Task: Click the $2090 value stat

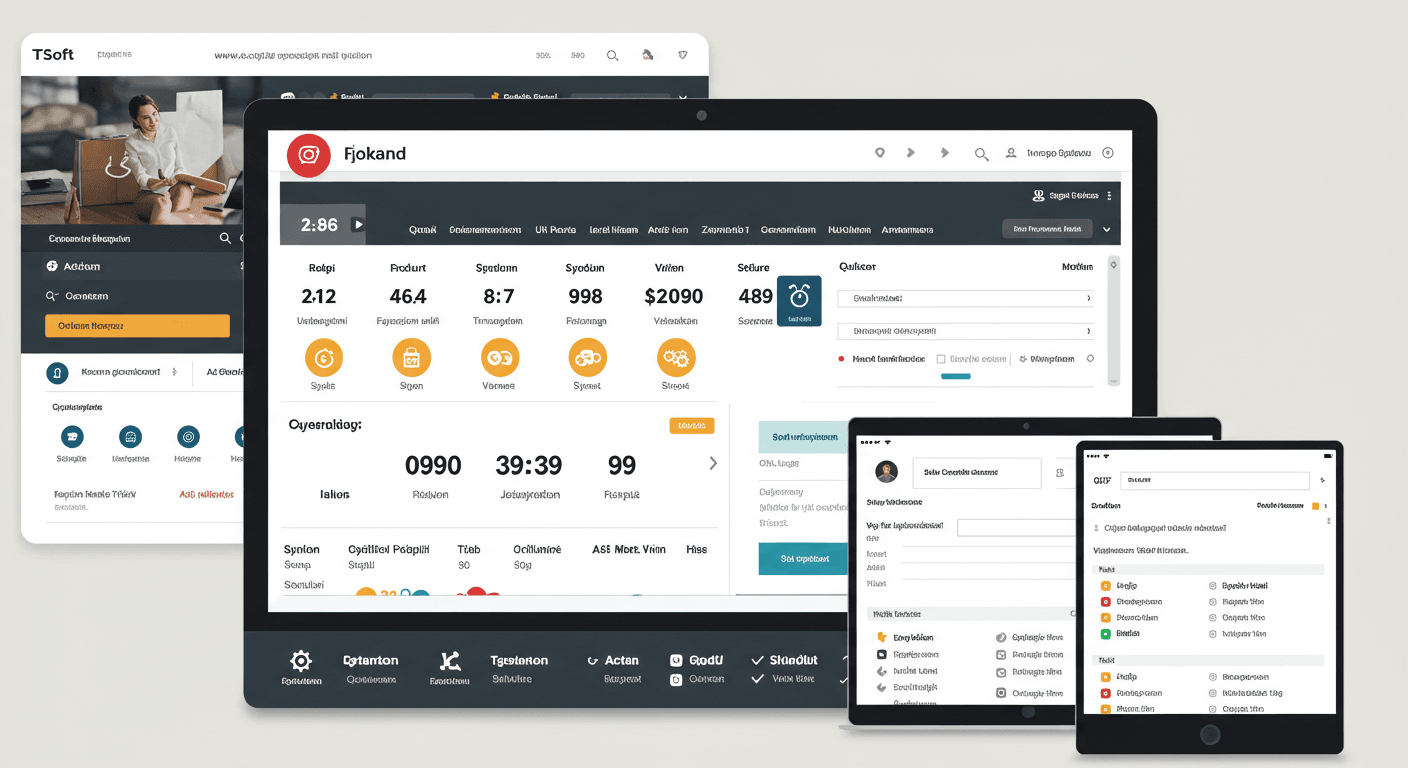Action: [674, 297]
